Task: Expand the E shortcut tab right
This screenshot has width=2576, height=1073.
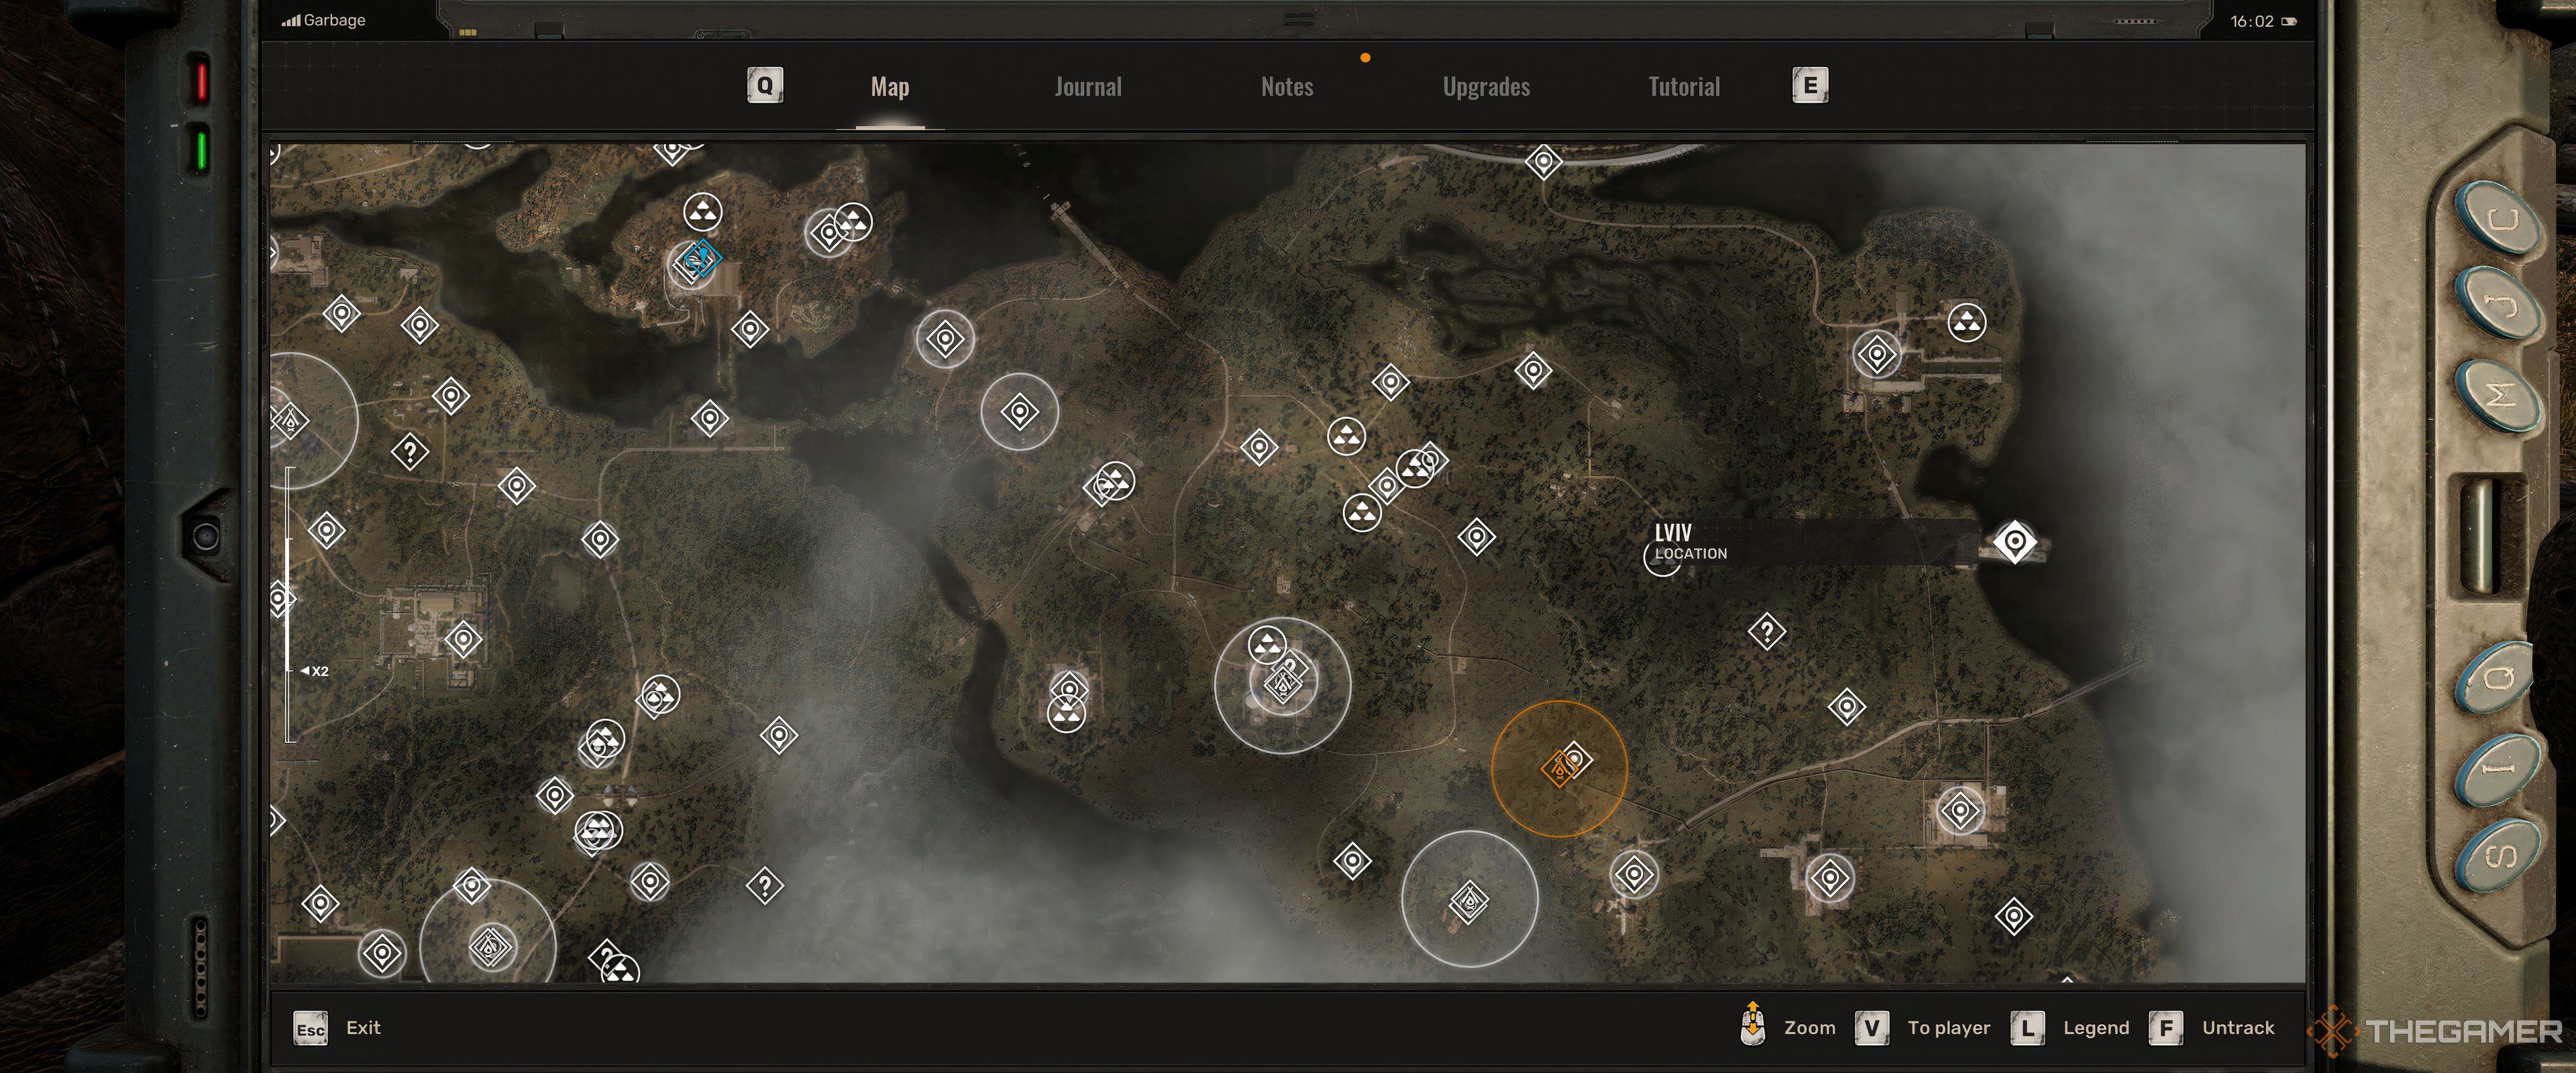Action: pos(1807,85)
